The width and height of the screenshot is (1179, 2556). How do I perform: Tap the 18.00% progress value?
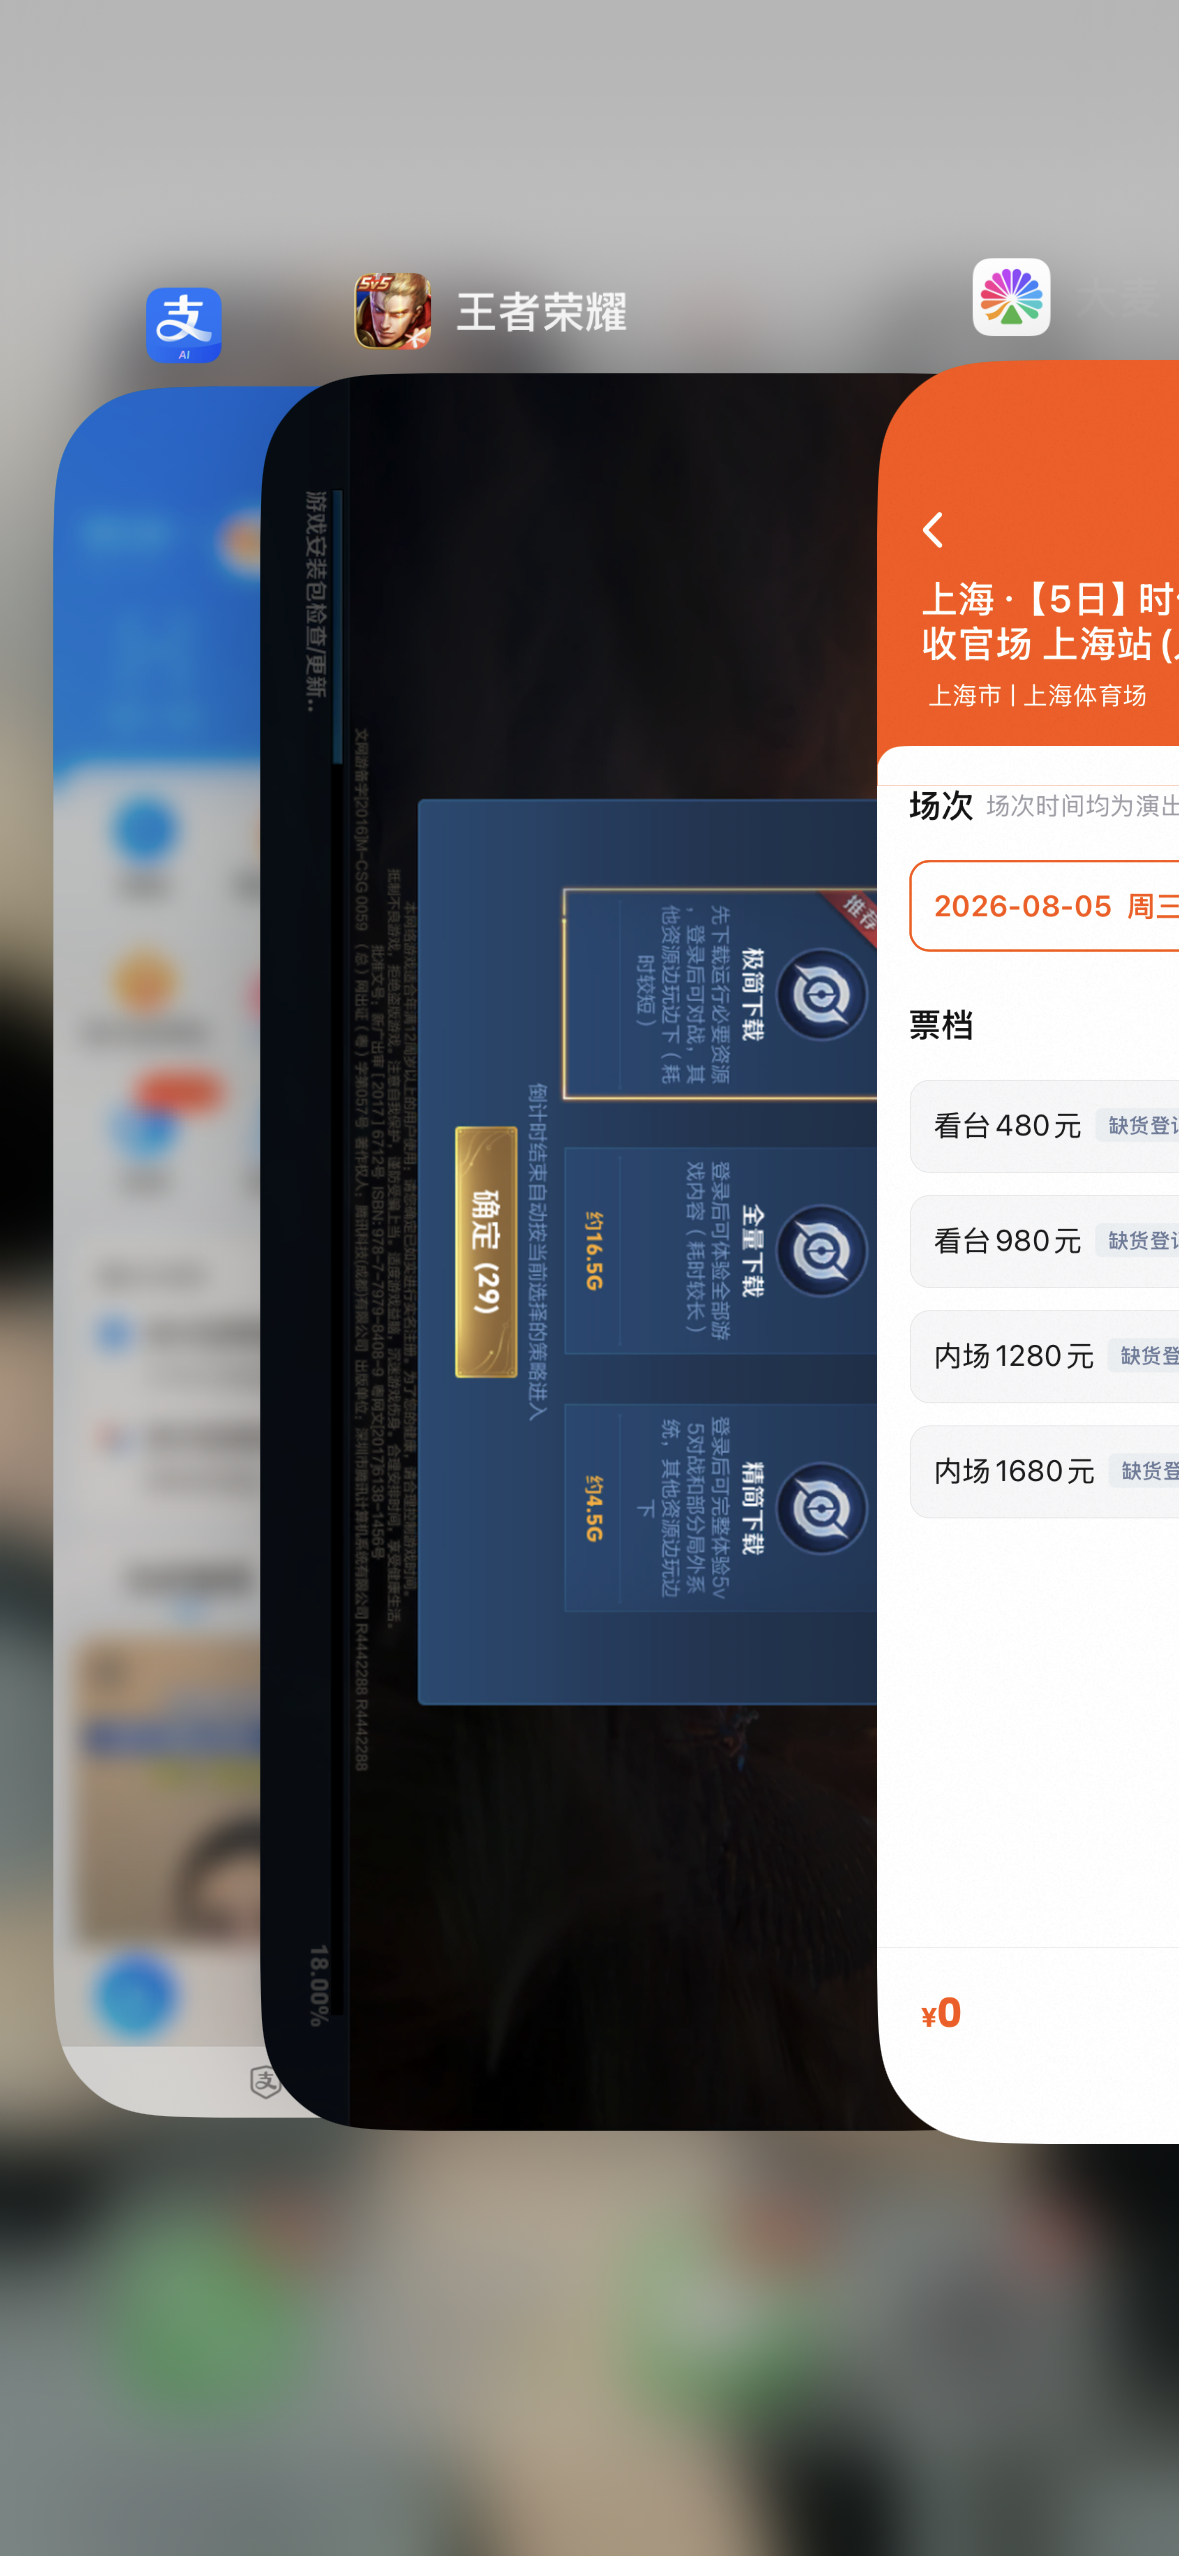pyautogui.click(x=318, y=1985)
